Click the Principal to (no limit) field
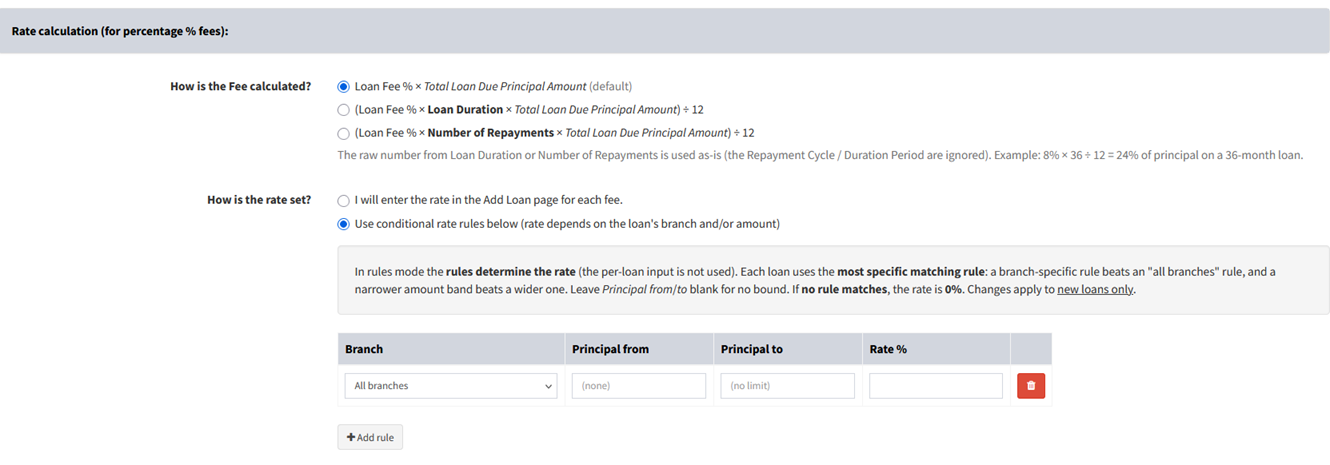The height and width of the screenshot is (465, 1330). tap(788, 386)
